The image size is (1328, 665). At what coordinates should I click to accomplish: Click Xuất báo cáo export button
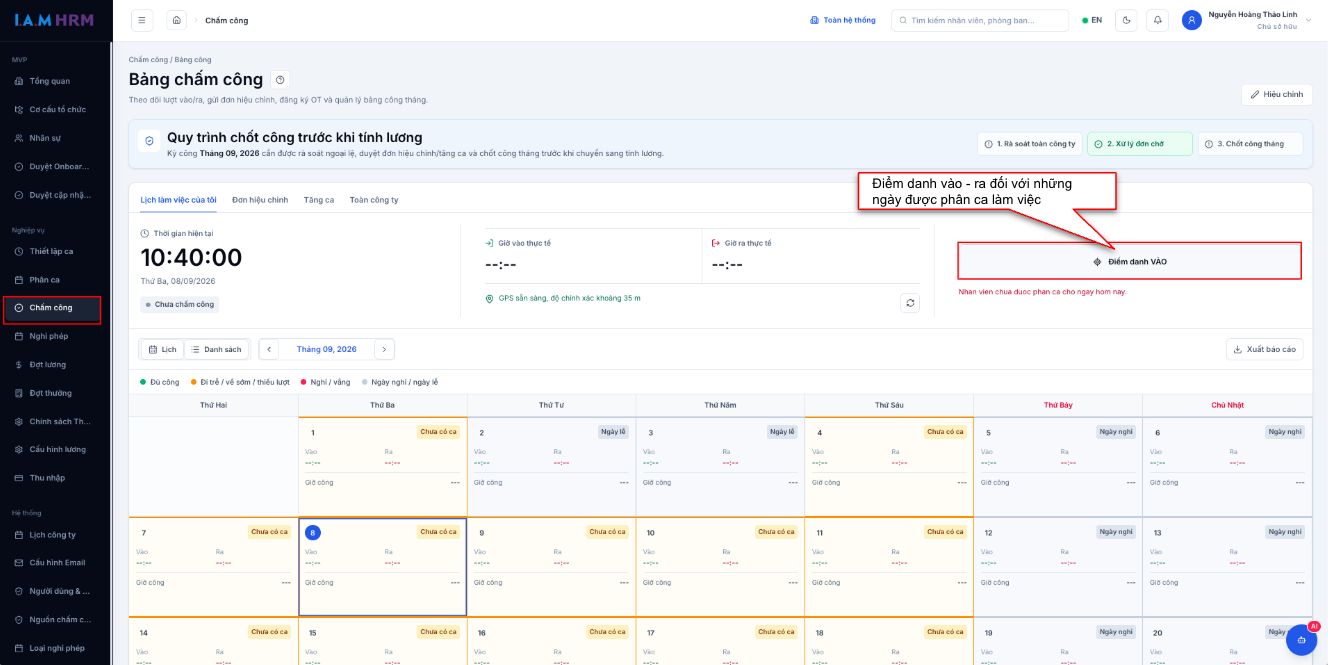pos(1264,349)
